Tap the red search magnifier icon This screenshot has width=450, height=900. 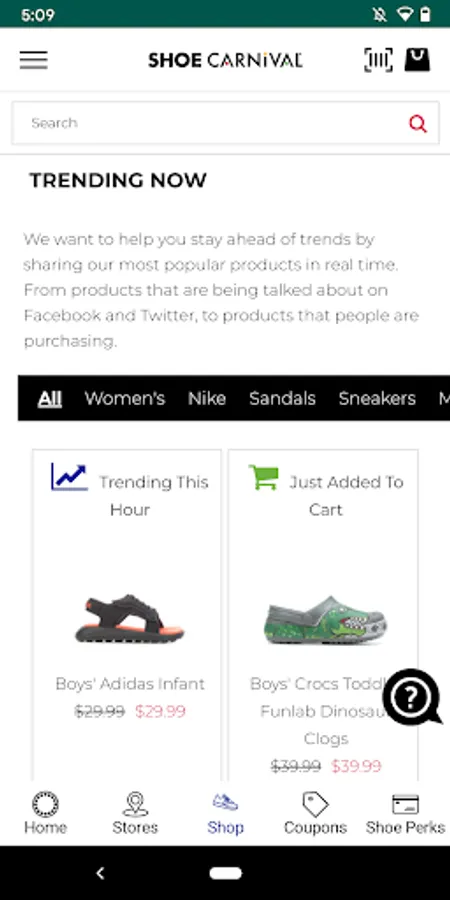[x=418, y=123]
